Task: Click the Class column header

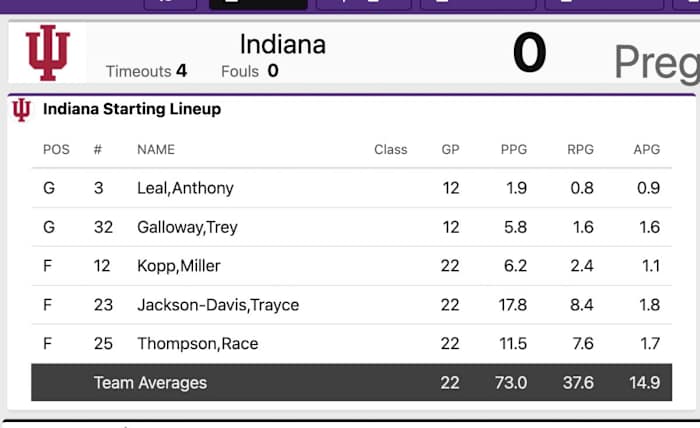Action: (x=391, y=150)
